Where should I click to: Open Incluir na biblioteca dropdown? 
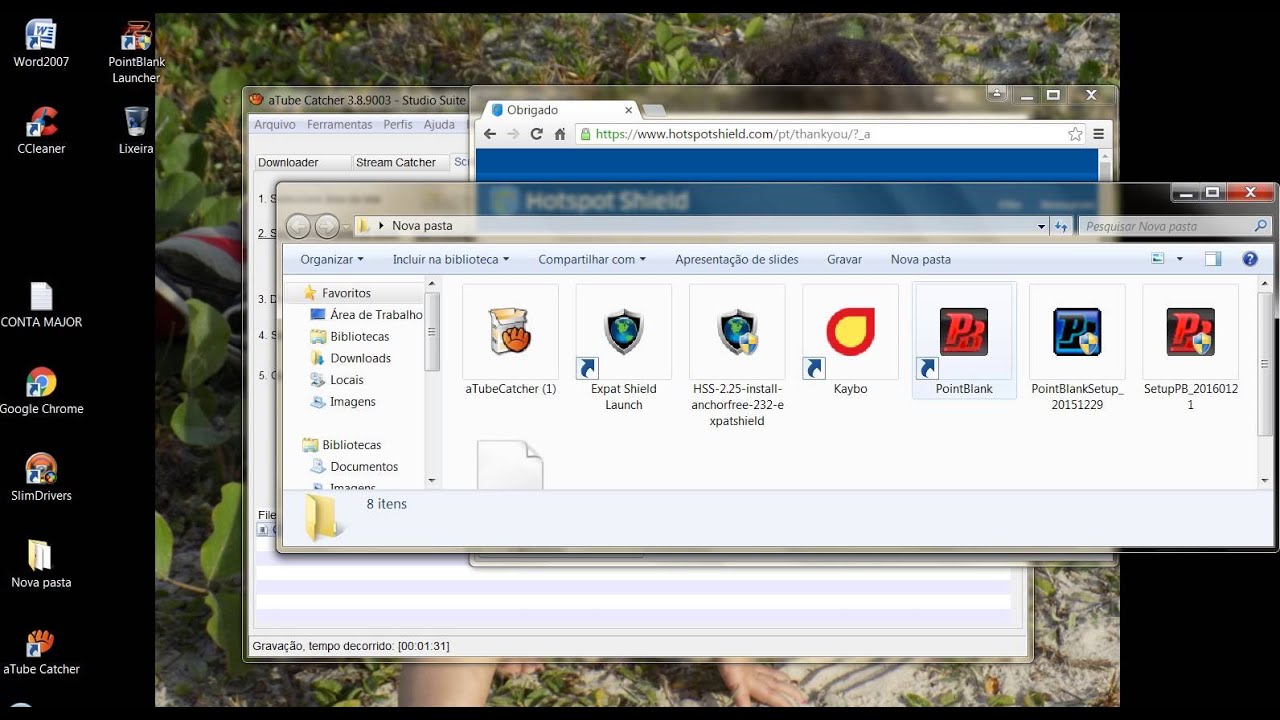tap(451, 259)
